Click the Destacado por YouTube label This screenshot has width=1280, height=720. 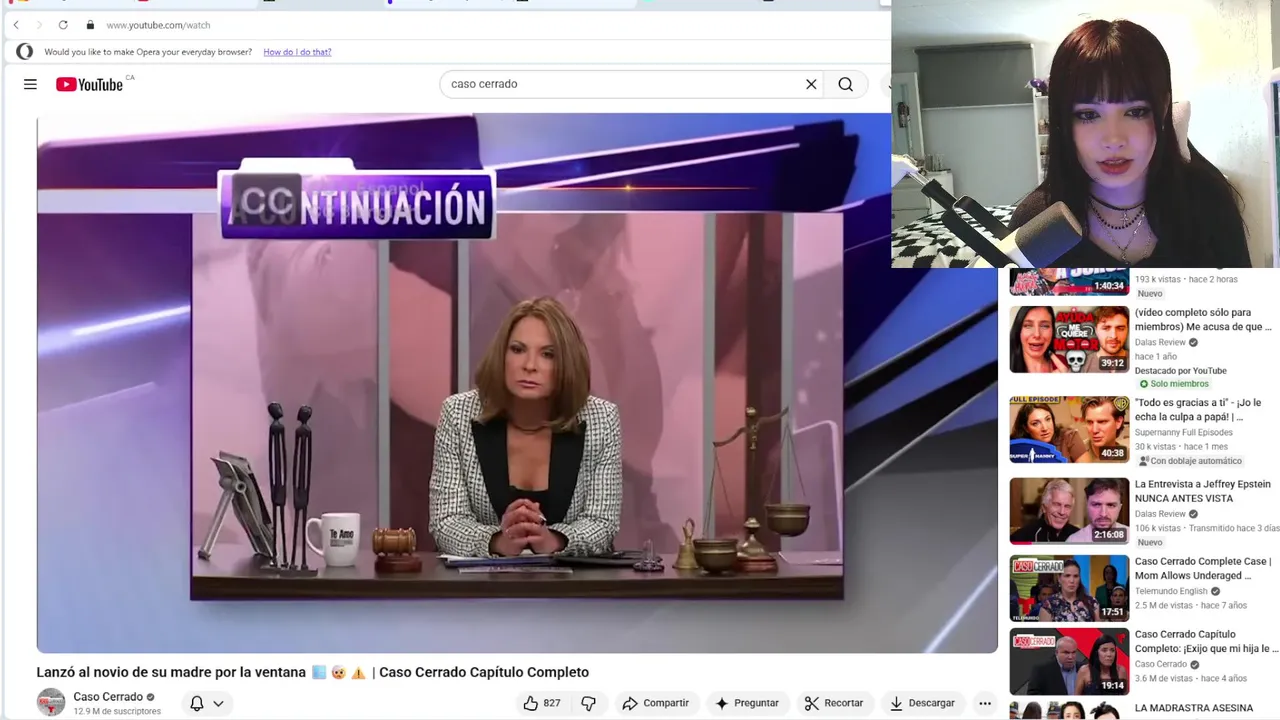(x=1180, y=371)
